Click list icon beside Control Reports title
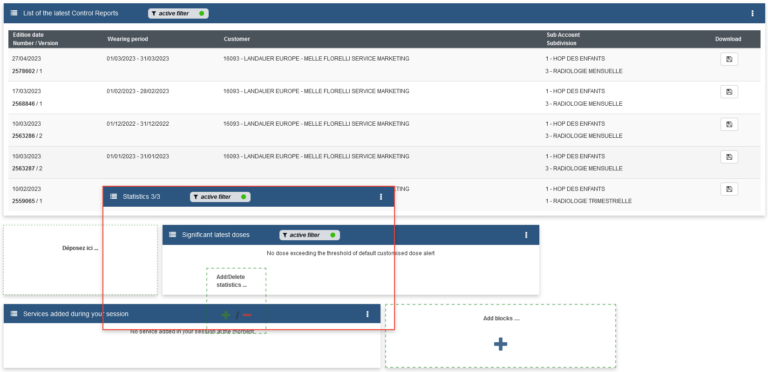Screen dimensions: 768x372 (14, 13)
